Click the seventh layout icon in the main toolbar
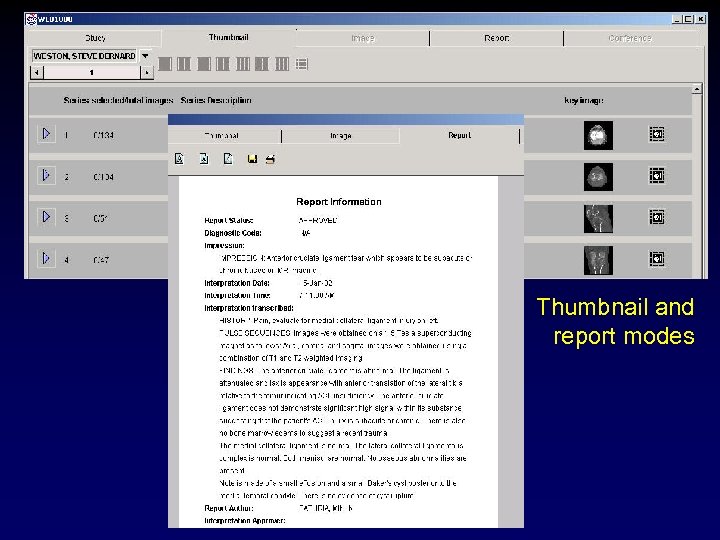The width and height of the screenshot is (720, 540). click(282, 64)
